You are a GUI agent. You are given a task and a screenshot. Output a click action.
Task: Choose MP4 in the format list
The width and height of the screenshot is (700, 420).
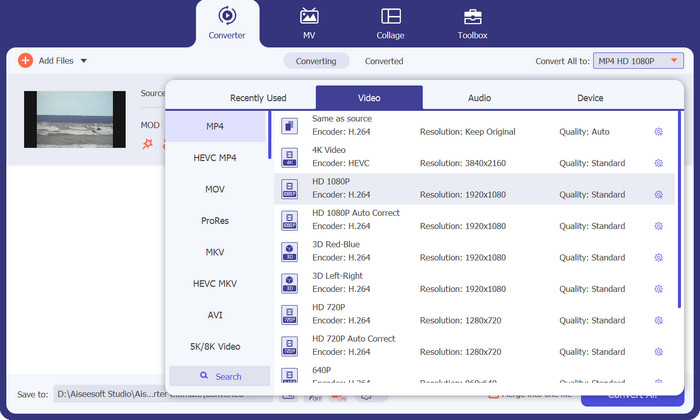pyautogui.click(x=215, y=126)
